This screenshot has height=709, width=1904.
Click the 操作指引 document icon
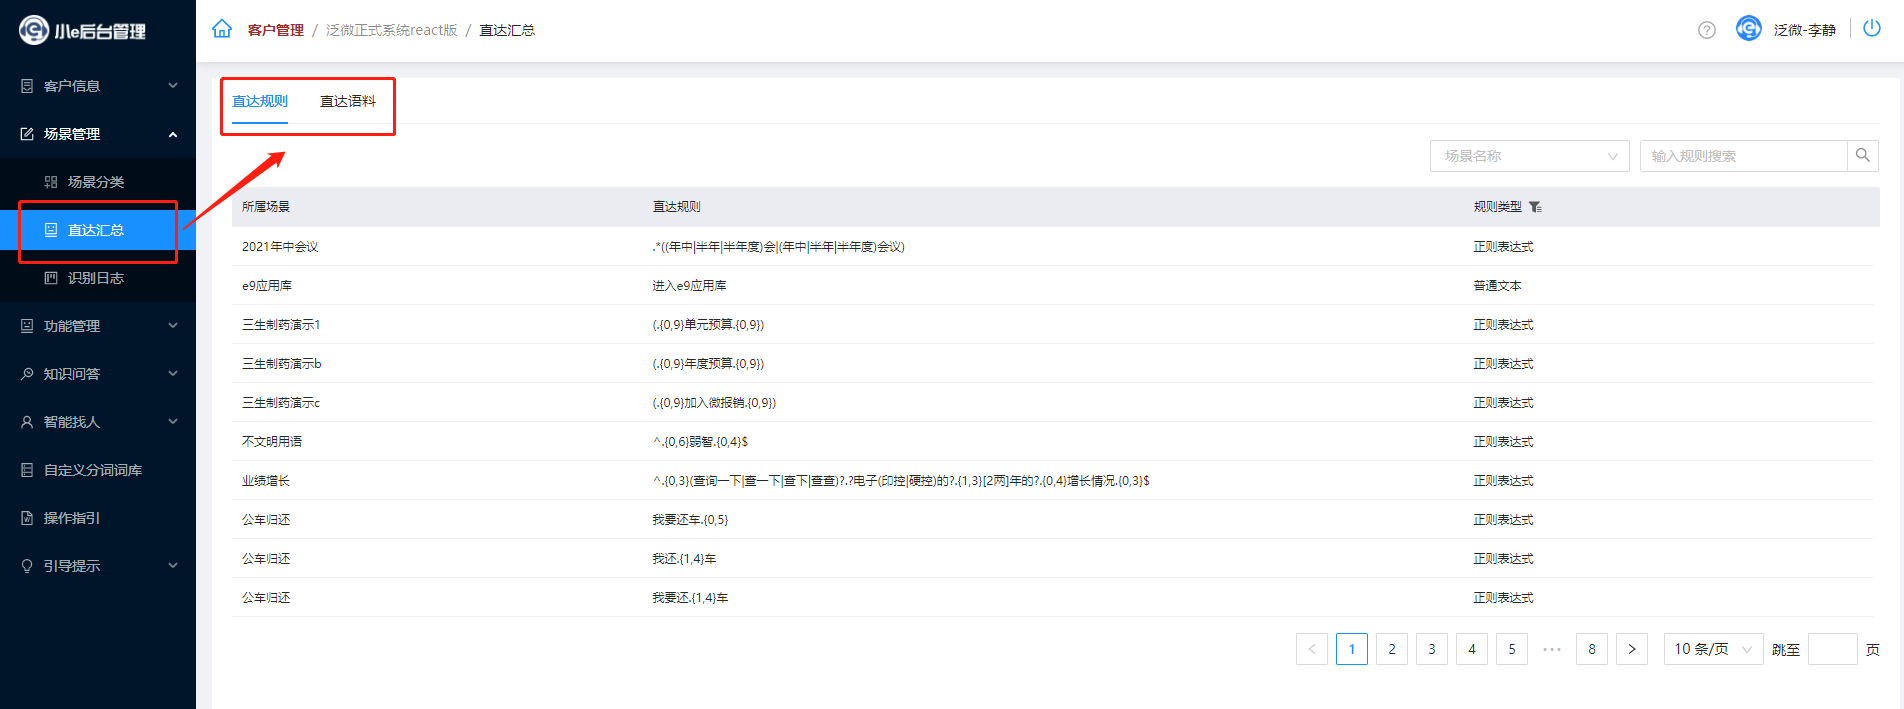point(27,518)
